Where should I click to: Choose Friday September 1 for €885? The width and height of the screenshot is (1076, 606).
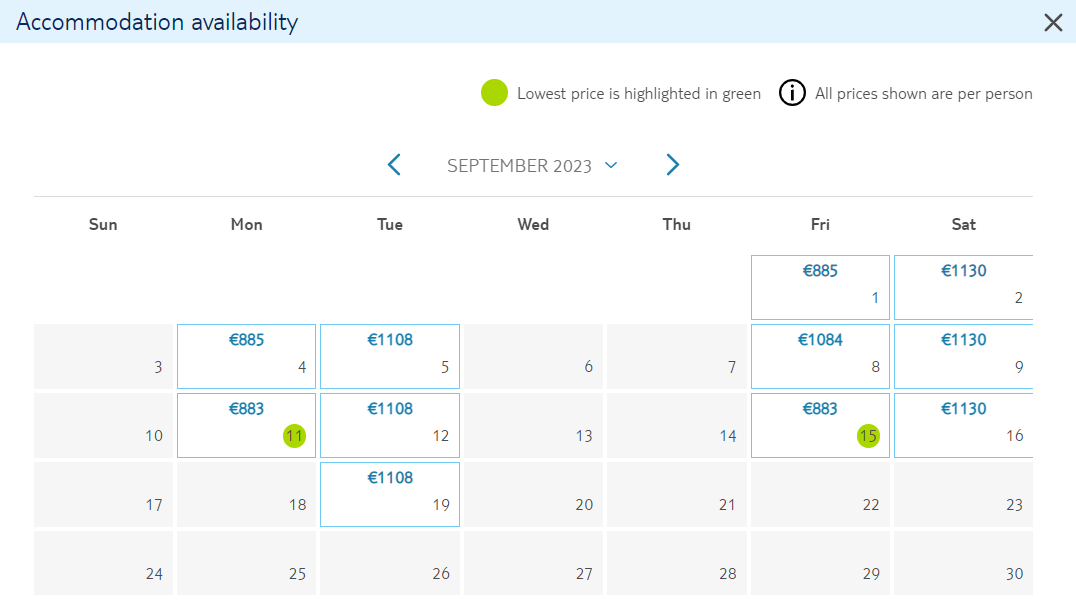(820, 288)
